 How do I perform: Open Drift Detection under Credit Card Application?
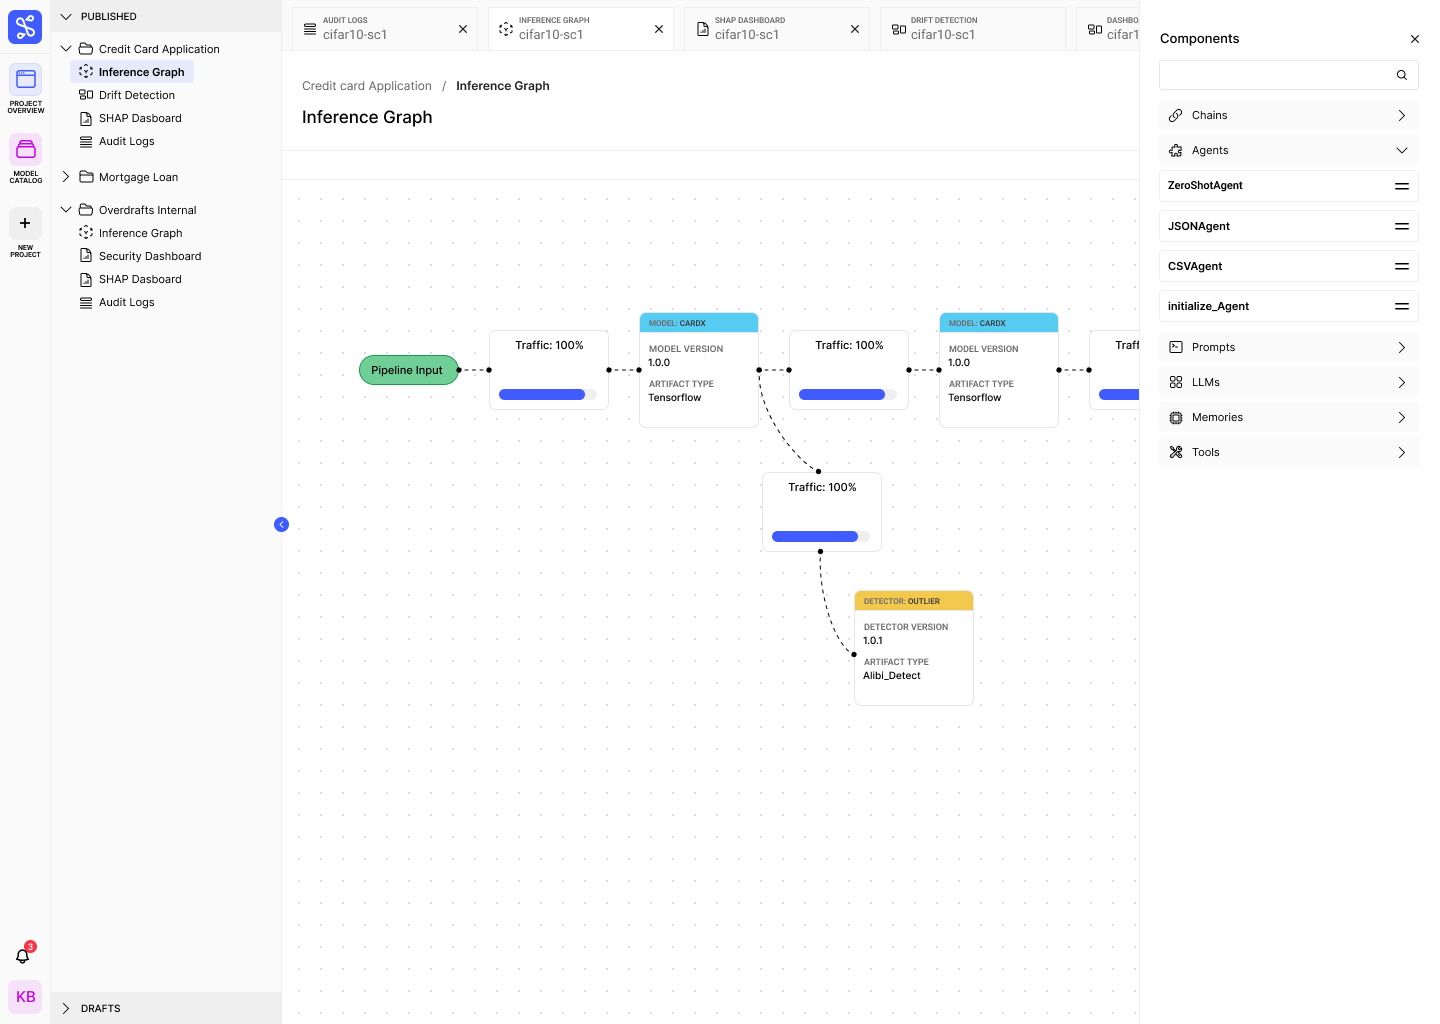pos(127,95)
